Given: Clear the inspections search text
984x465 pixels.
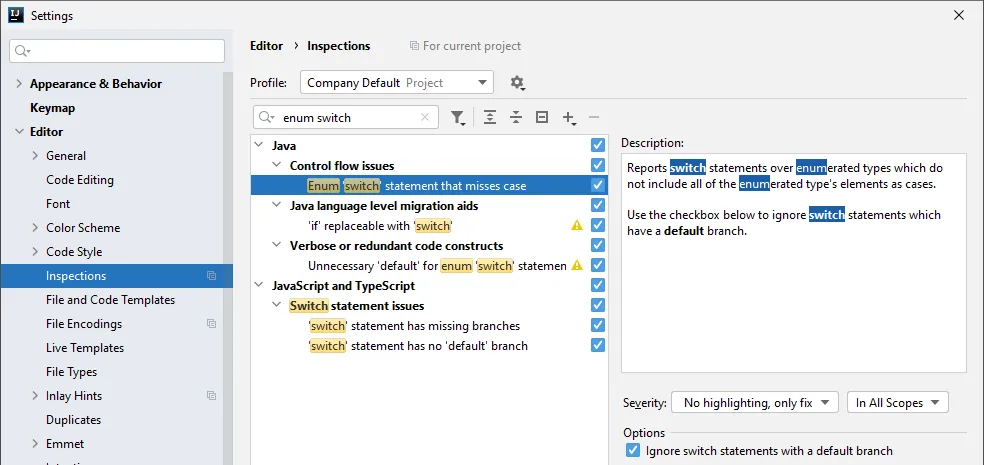Looking at the screenshot, I should (x=425, y=118).
